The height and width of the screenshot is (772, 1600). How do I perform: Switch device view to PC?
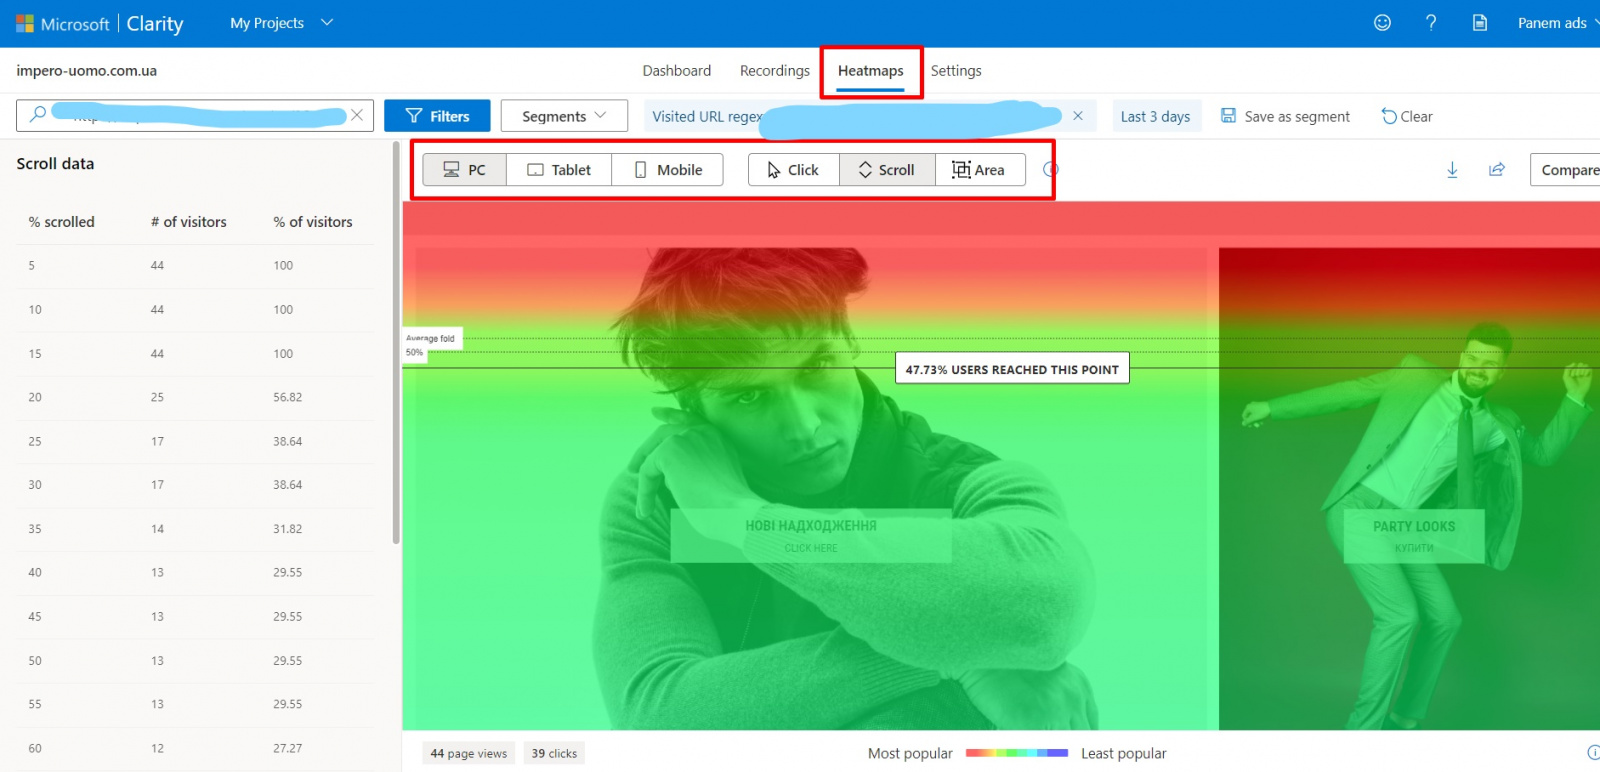point(464,170)
